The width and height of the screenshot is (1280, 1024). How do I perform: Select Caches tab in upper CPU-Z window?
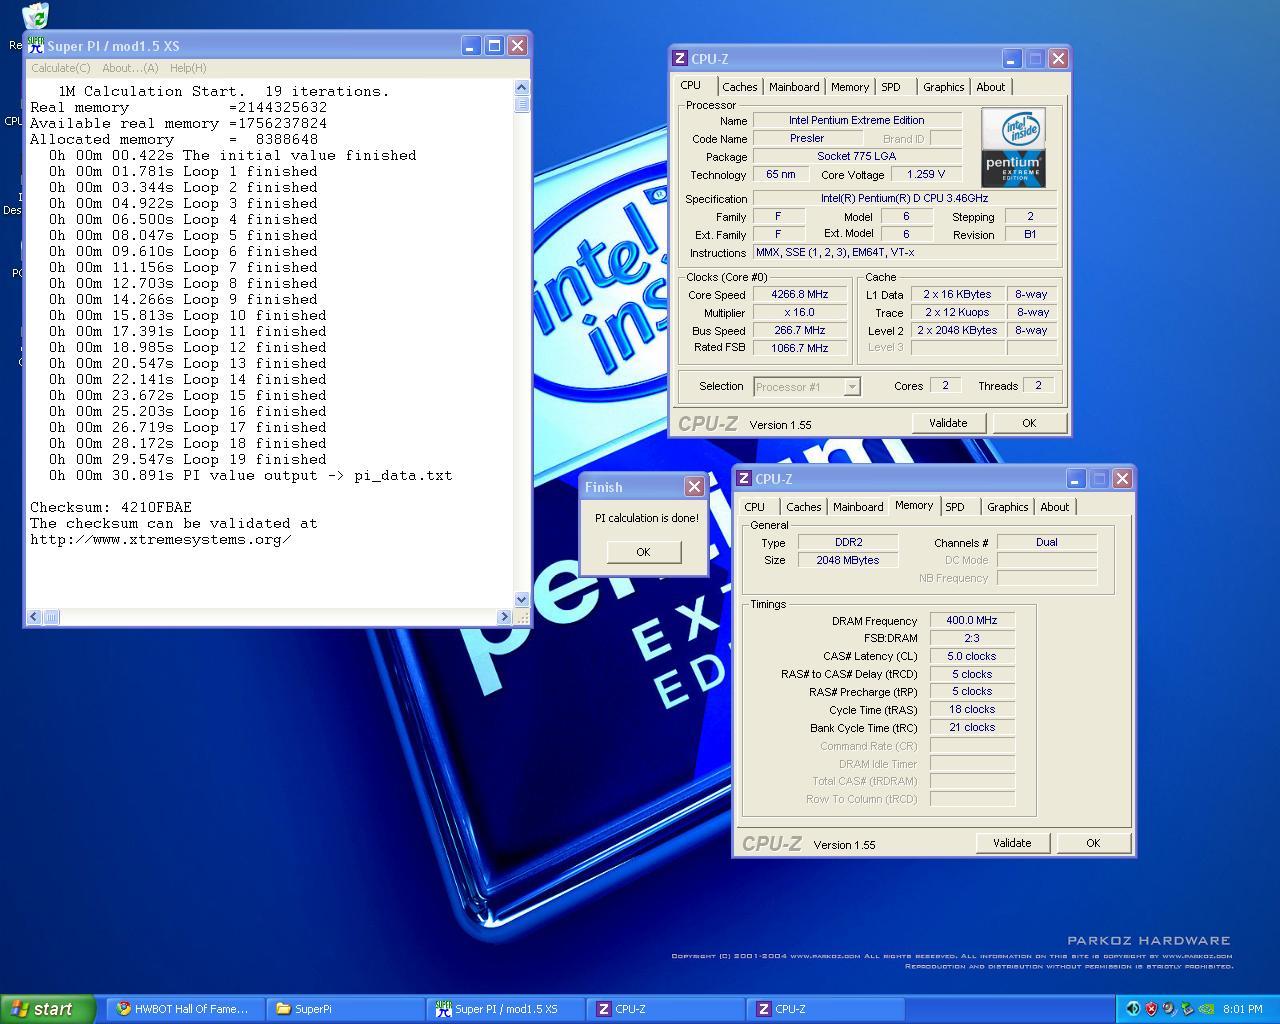[739, 87]
